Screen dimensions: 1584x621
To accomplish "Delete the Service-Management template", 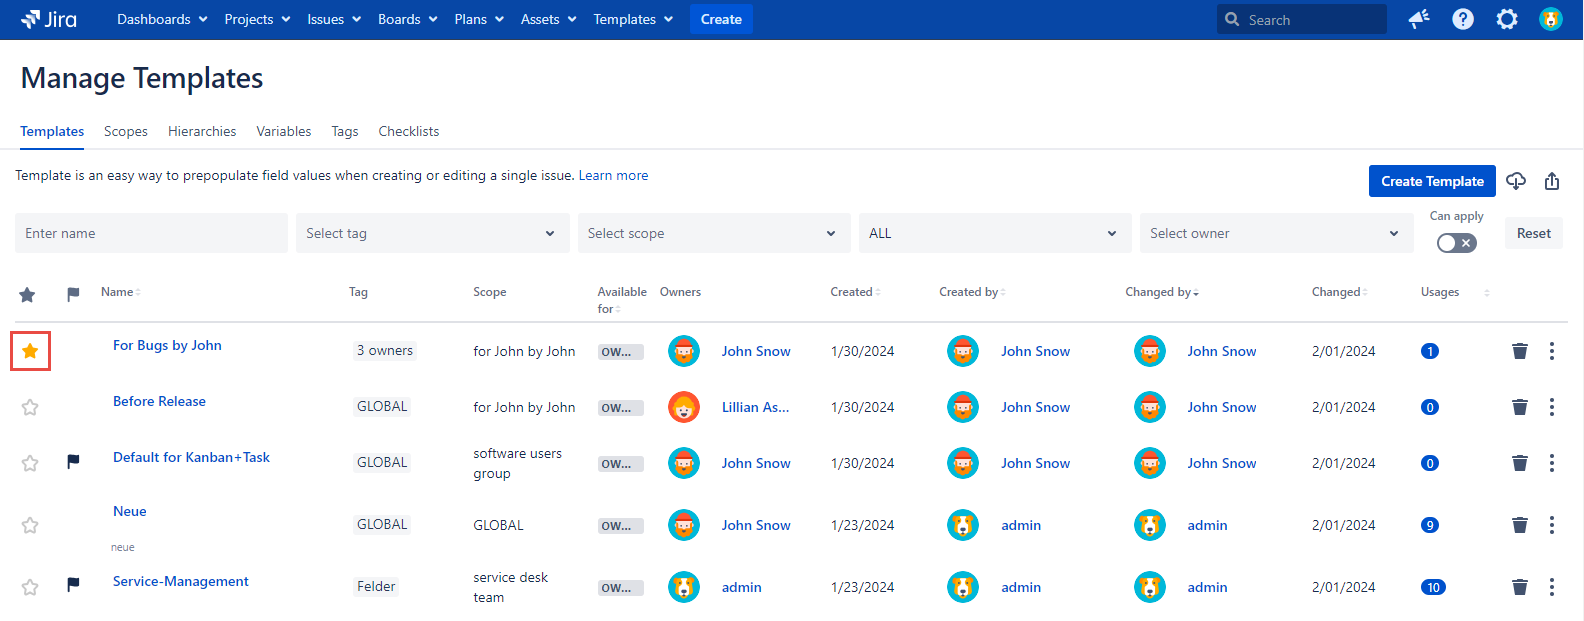I will click(x=1519, y=587).
